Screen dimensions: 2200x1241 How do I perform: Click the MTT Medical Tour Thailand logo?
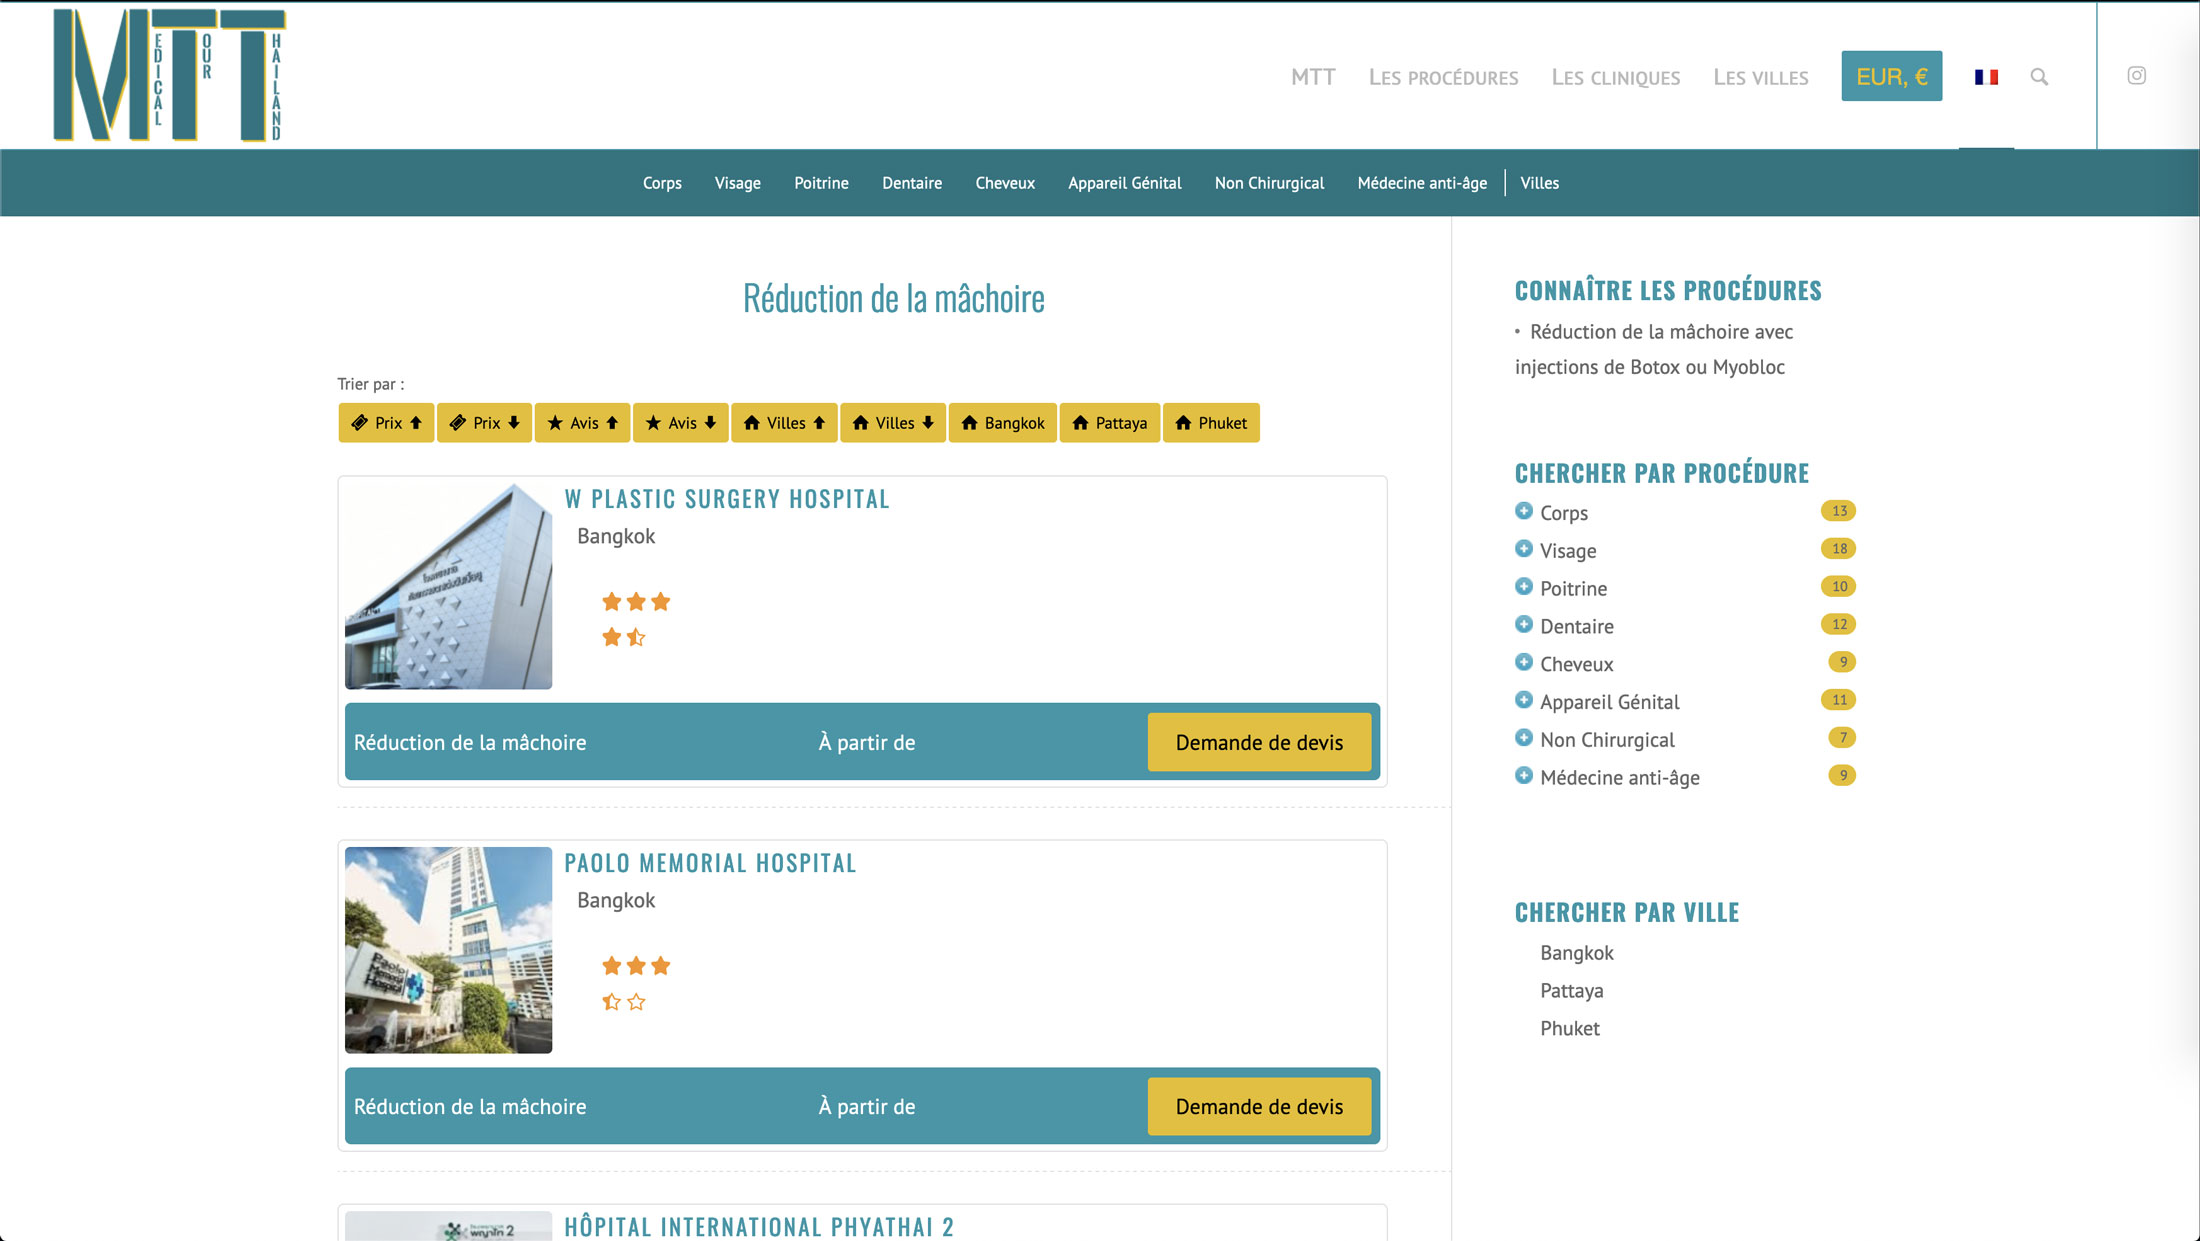pyautogui.click(x=169, y=75)
